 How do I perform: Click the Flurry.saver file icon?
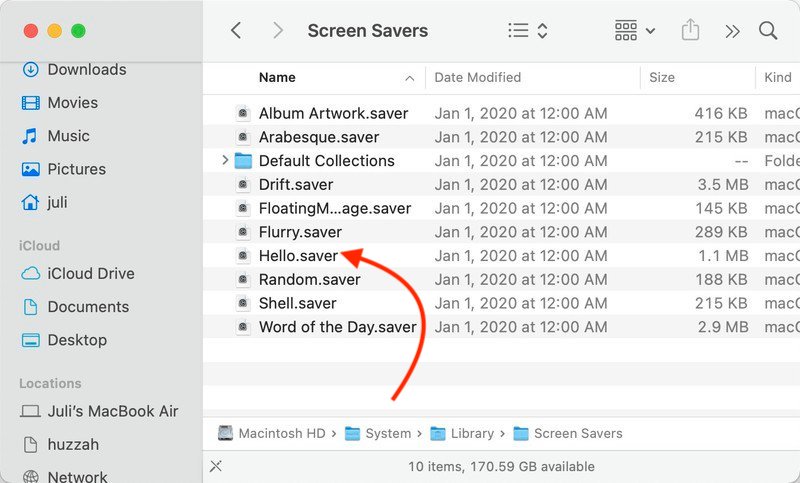pos(243,232)
